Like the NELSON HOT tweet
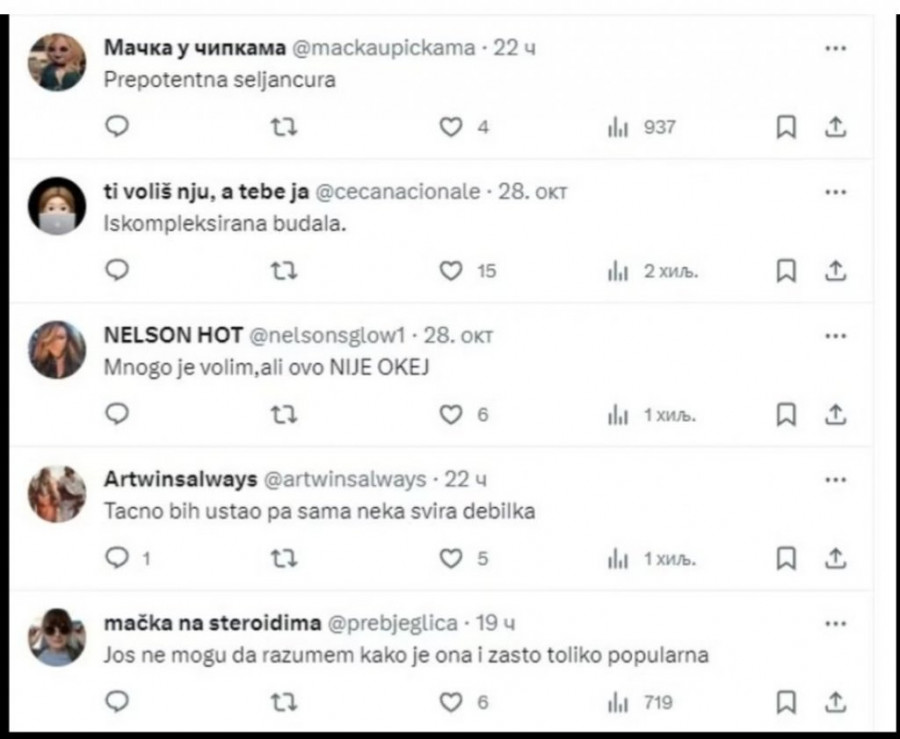 452,414
